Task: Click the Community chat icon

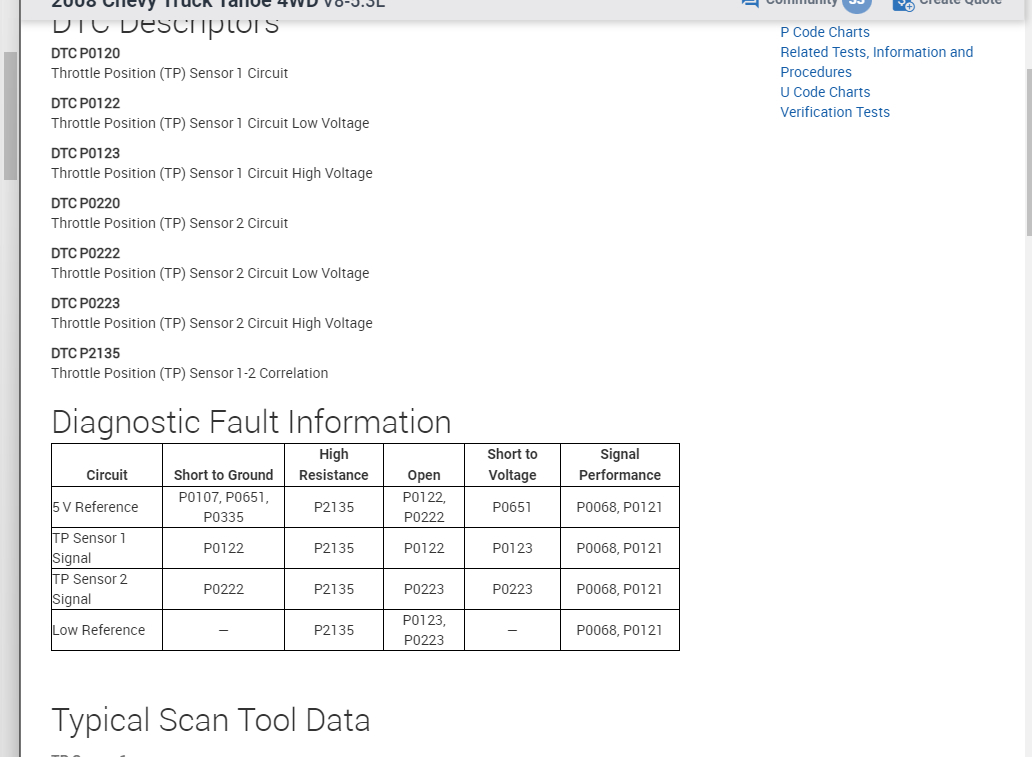Action: pyautogui.click(x=750, y=3)
